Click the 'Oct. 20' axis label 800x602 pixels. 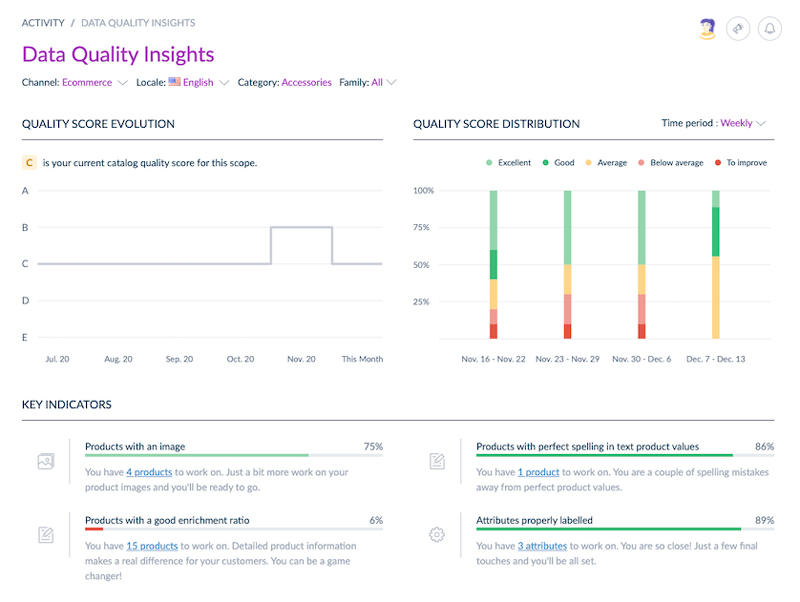click(x=240, y=359)
